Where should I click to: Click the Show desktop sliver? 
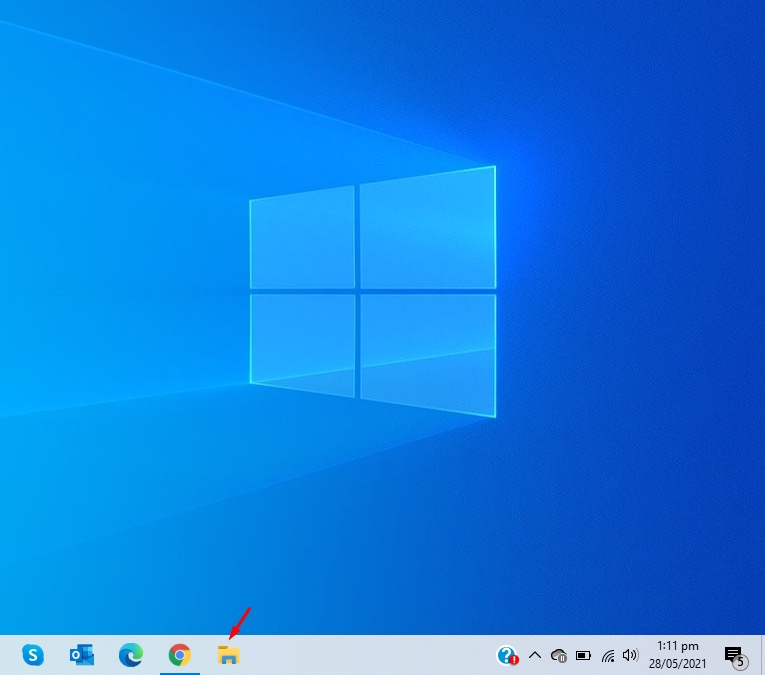763,655
